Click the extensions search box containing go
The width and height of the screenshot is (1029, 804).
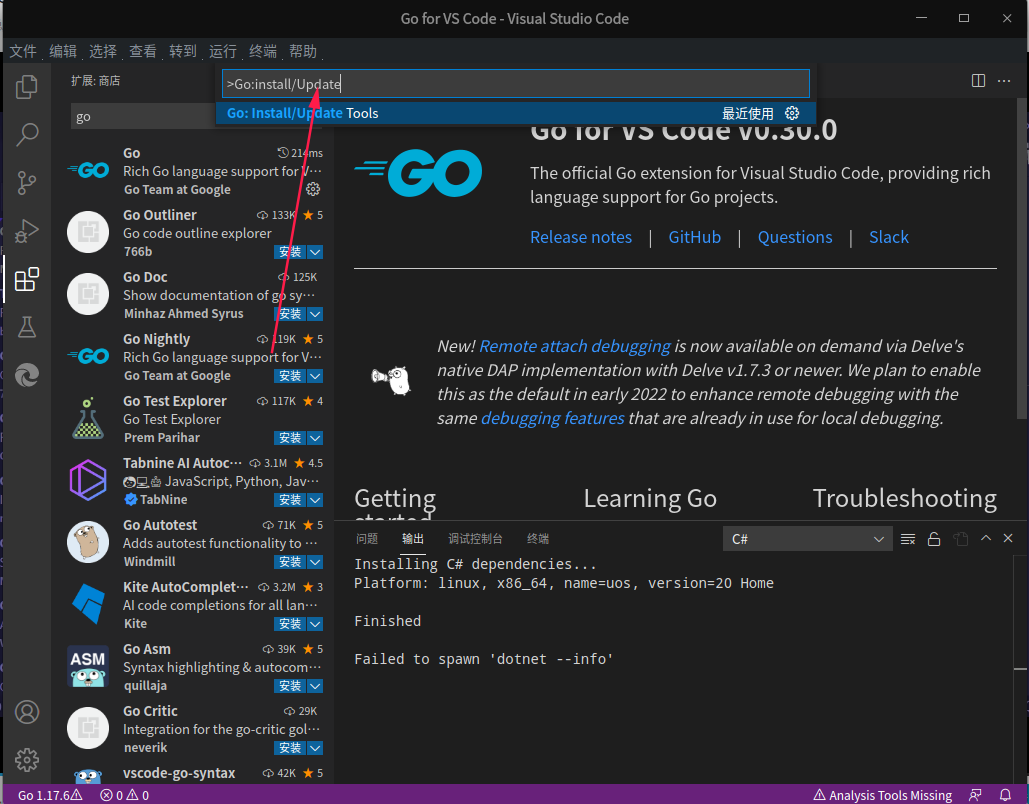pos(143,117)
